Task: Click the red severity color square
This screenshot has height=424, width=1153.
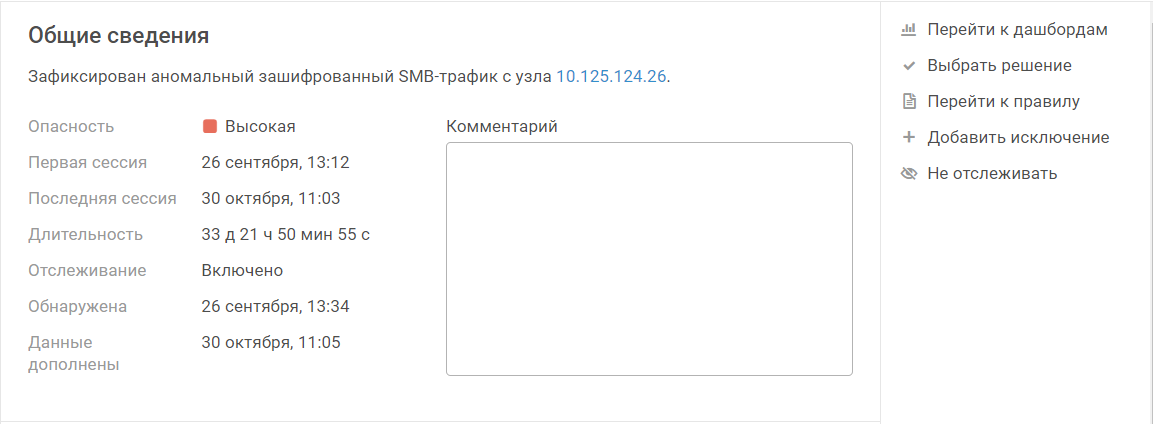Action: click(x=210, y=127)
